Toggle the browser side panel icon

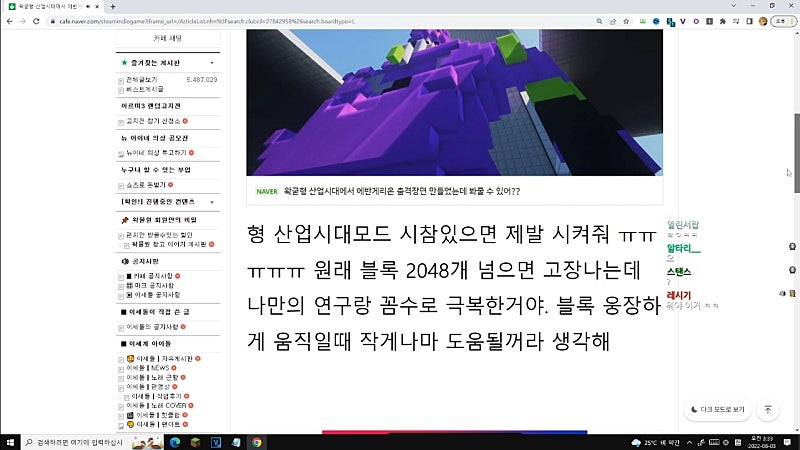pos(749,21)
